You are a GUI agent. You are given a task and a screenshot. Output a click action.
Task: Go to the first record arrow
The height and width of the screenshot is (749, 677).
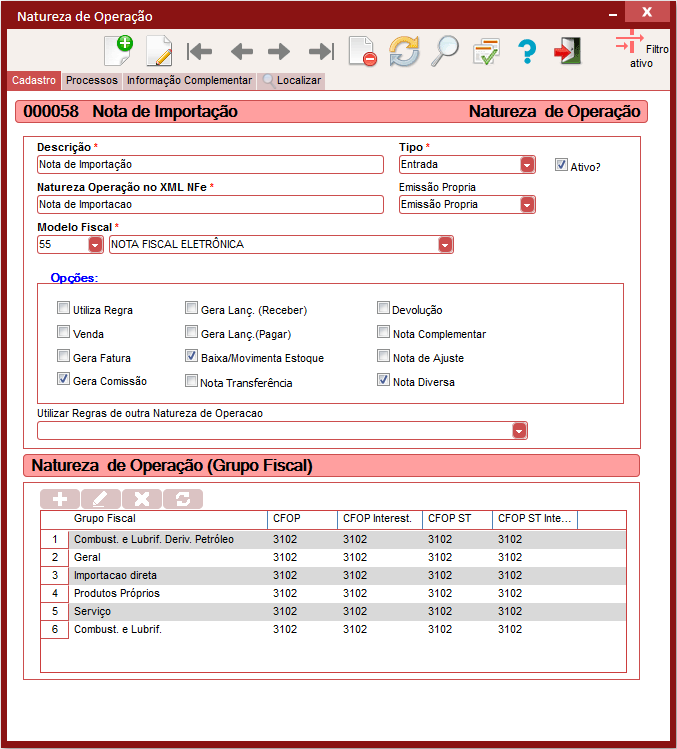(199, 51)
